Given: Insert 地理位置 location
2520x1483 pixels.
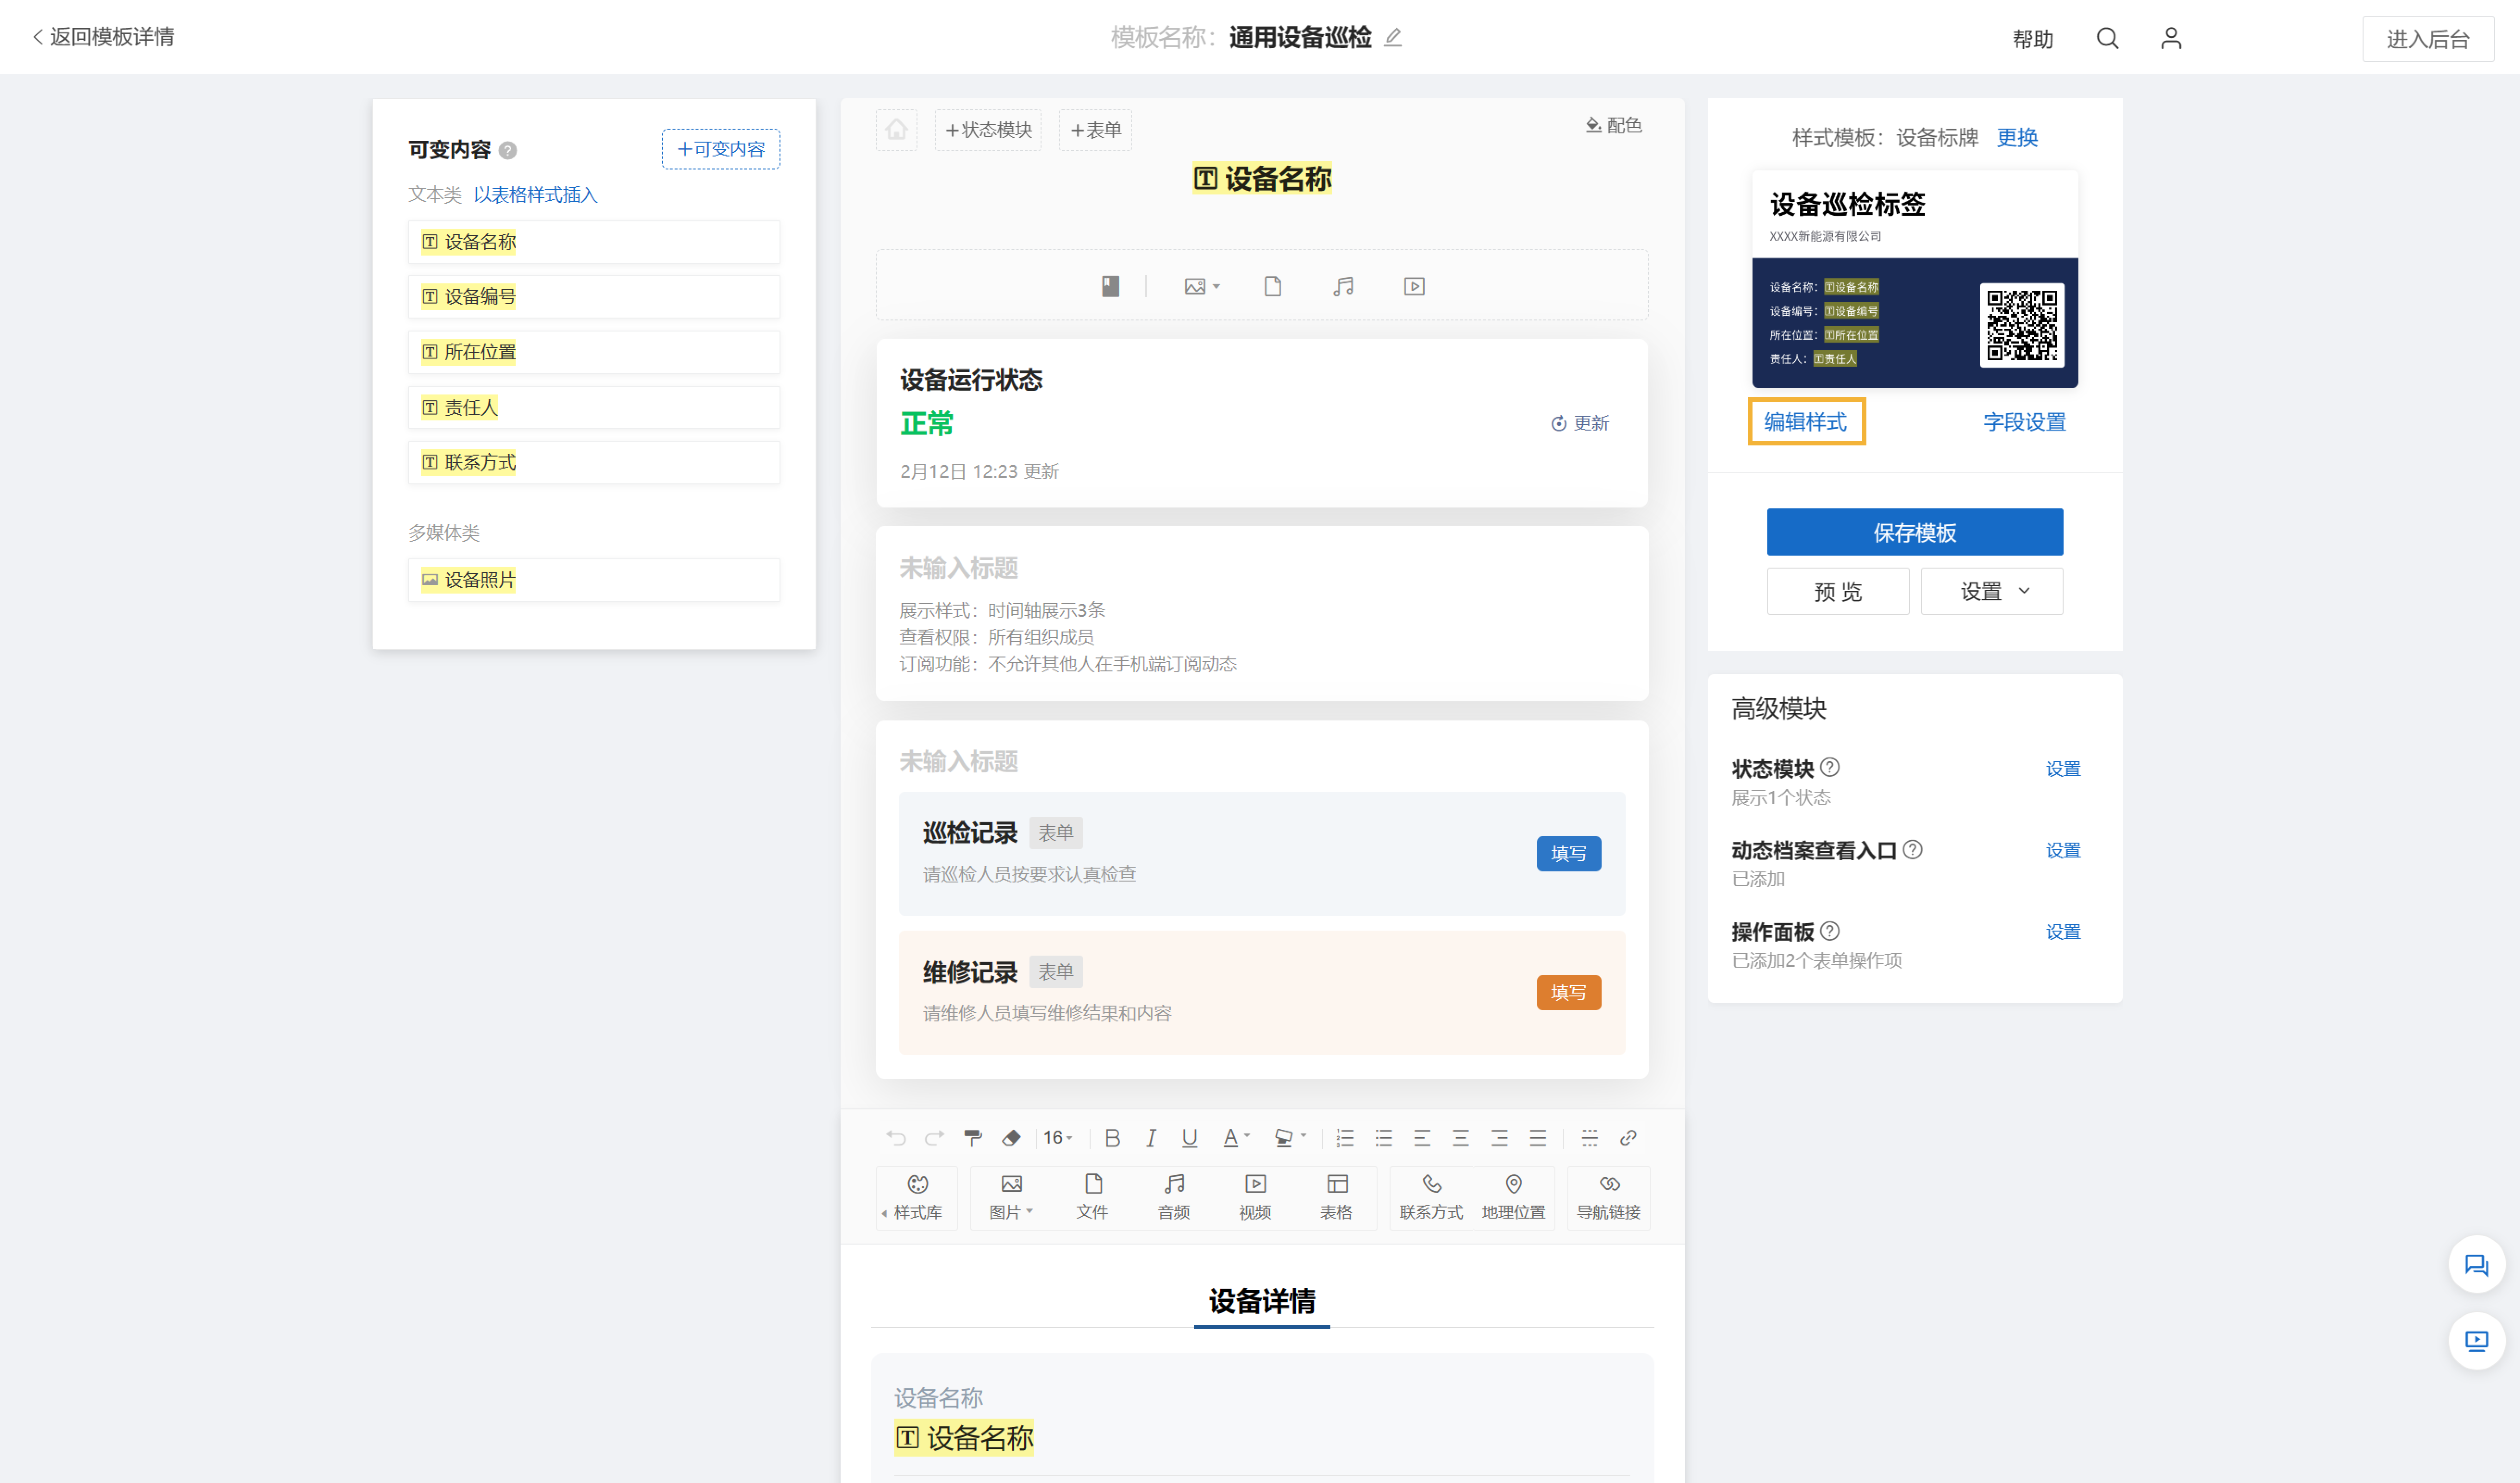Looking at the screenshot, I should 1513,1197.
